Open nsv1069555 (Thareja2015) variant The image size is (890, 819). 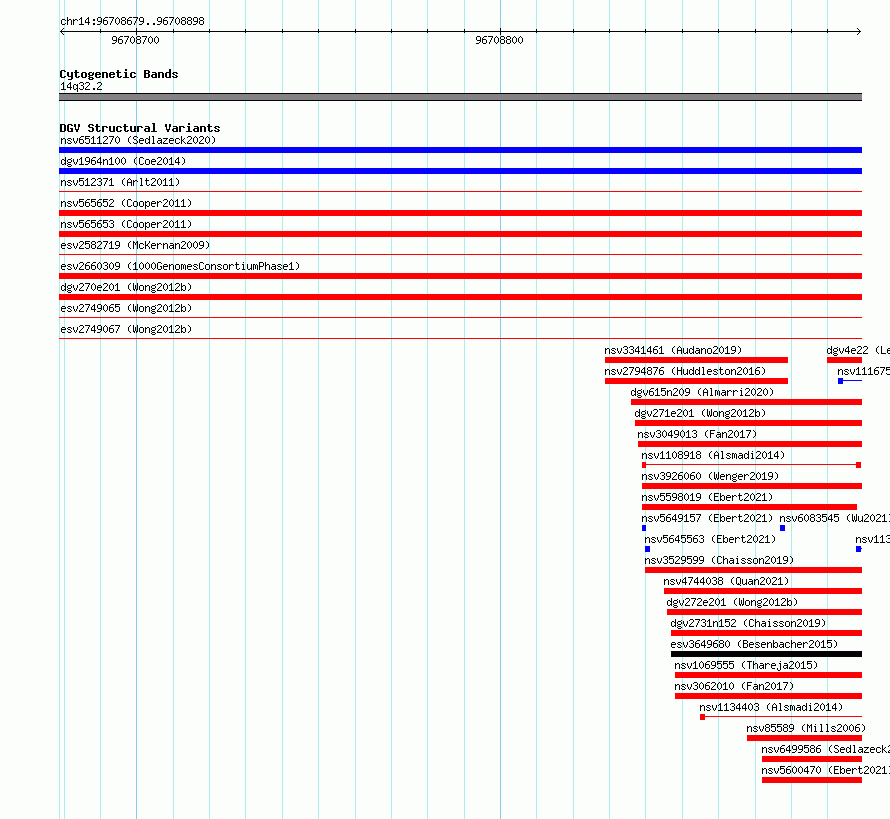[x=746, y=665]
